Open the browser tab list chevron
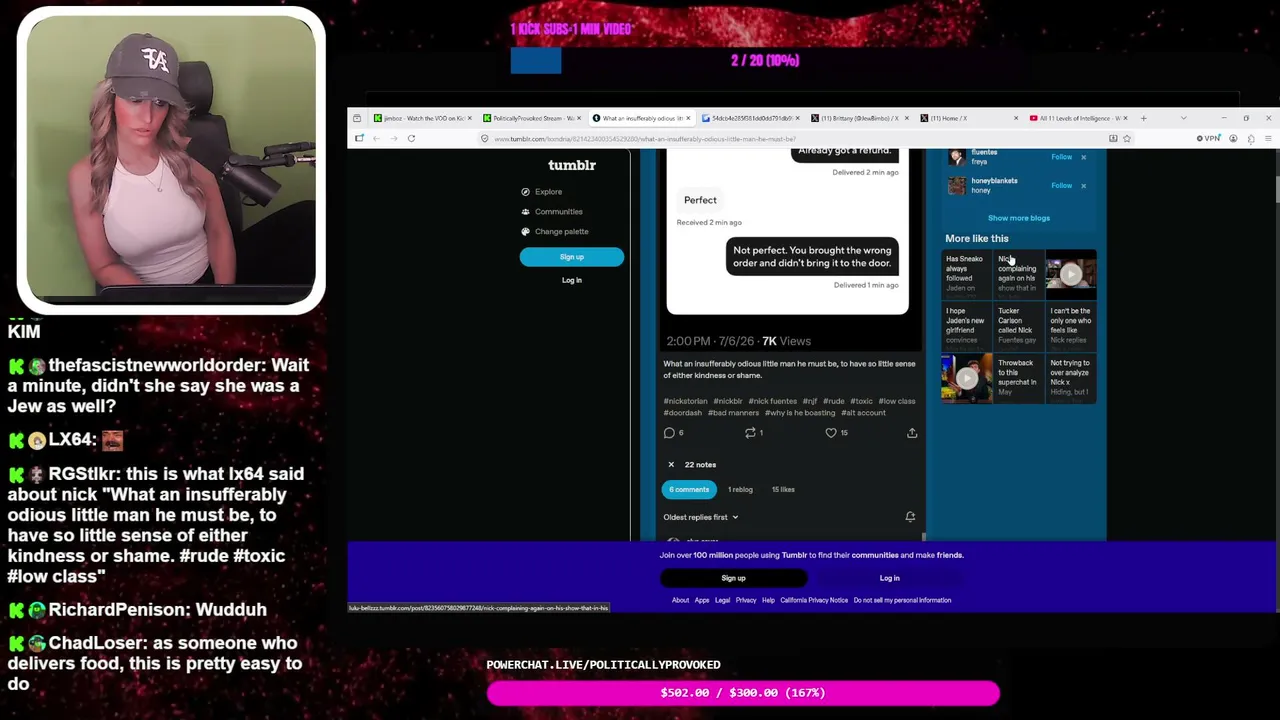This screenshot has width=1280, height=720. 1184,118
